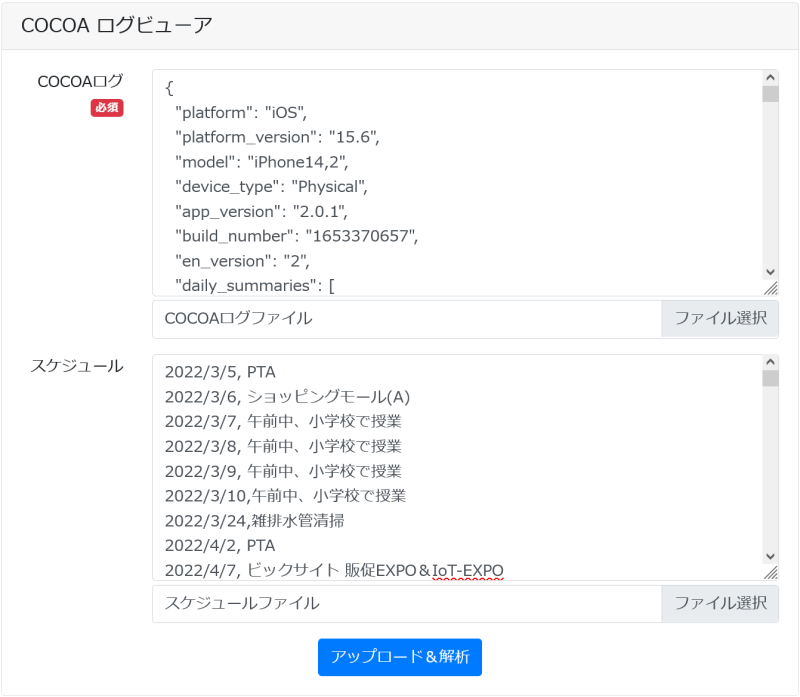Click the COCOA ログビューア heading
Screen dimensions: 800x697
tap(116, 25)
